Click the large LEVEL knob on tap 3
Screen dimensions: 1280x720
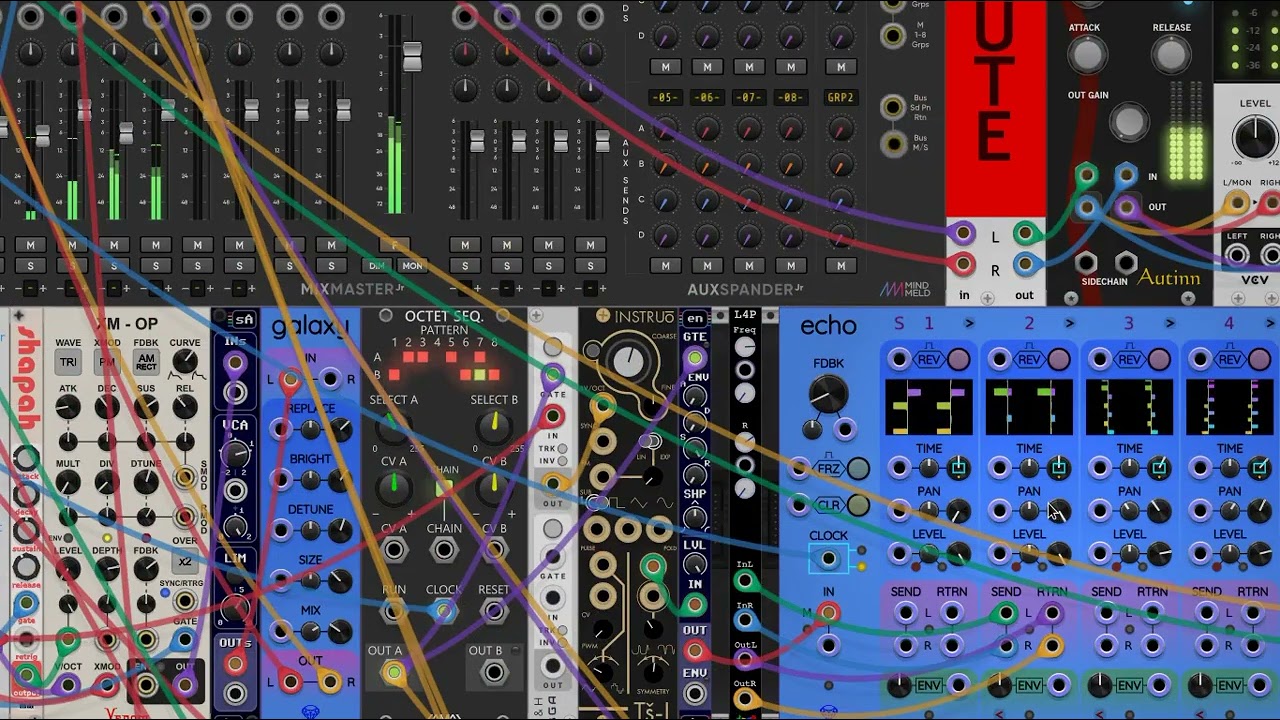pyautogui.click(x=1158, y=553)
